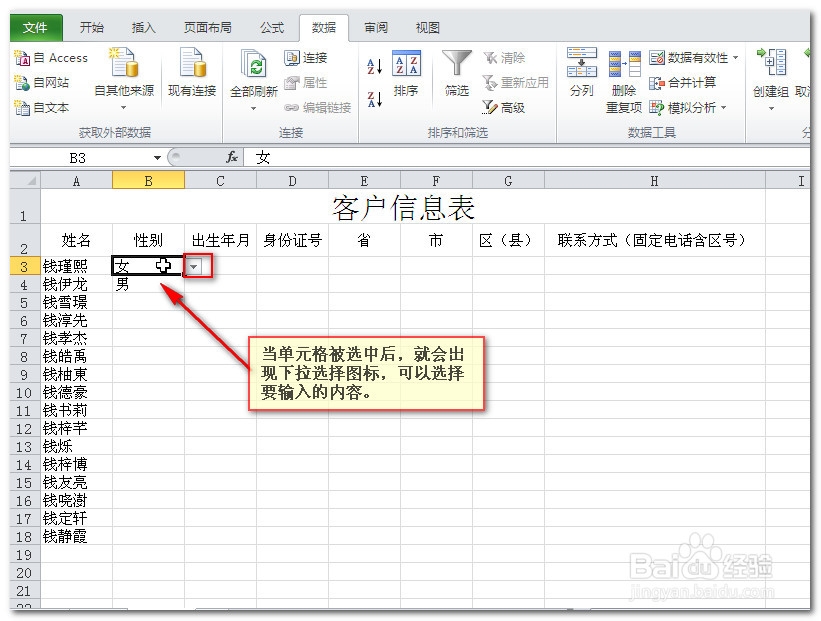The width and height of the screenshot is (821, 621).
Task: Open the 排序 sort dialog icon
Action: coord(406,63)
